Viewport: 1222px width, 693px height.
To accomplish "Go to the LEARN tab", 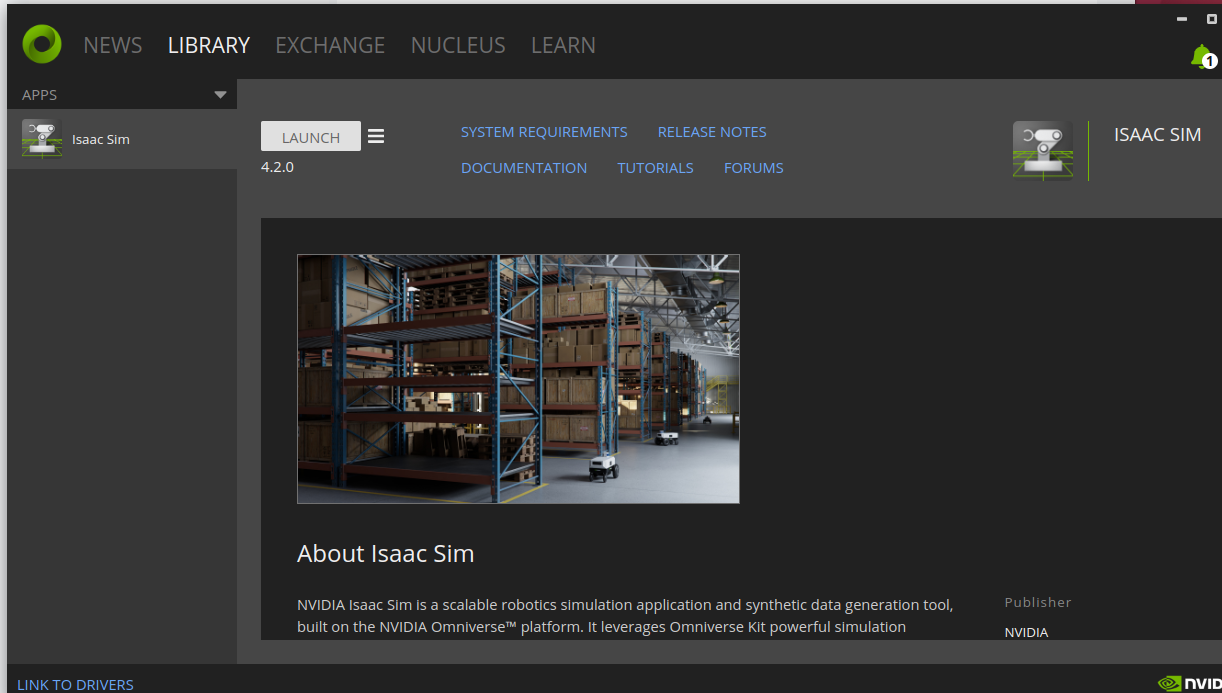I will click(563, 45).
